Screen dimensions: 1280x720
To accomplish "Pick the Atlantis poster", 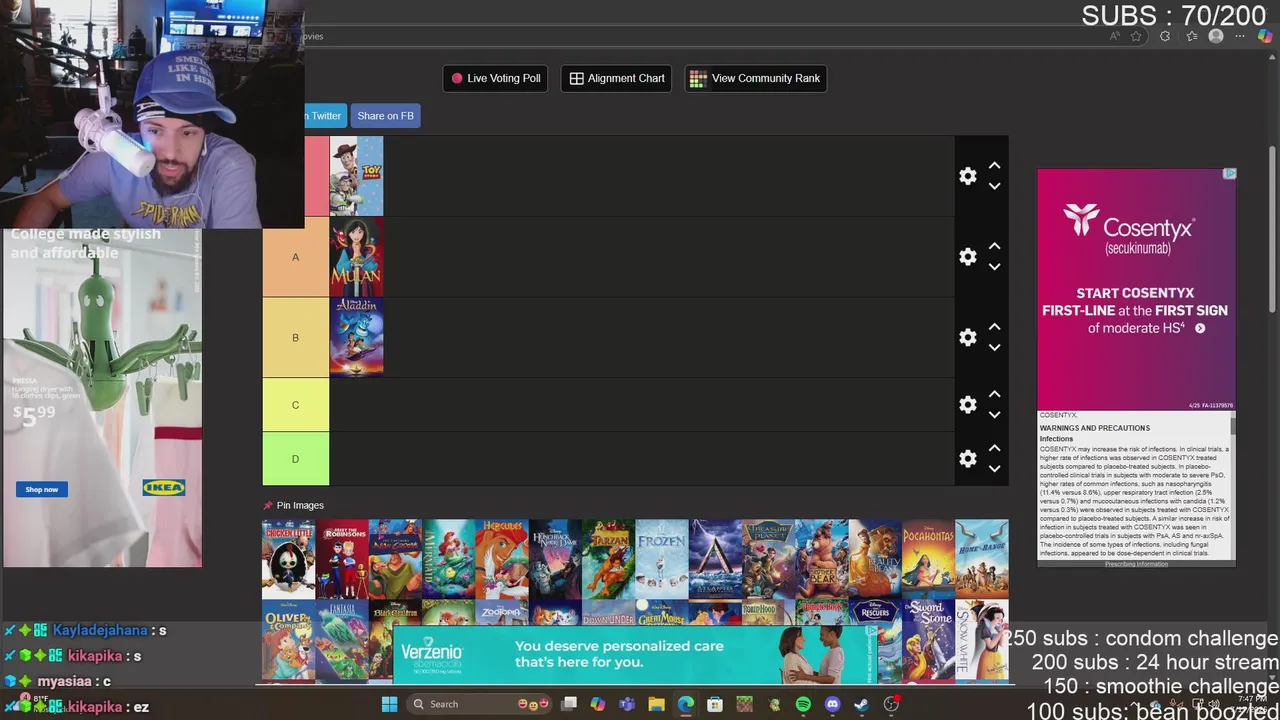I will pyautogui.click(x=715, y=559).
